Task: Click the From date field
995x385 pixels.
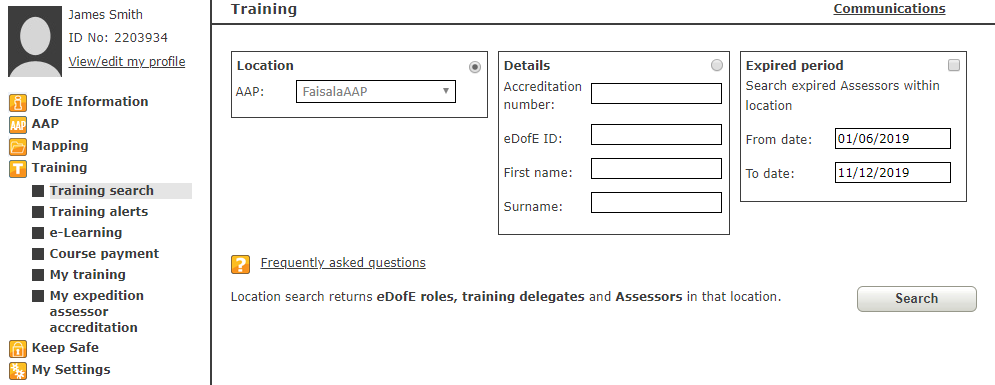Action: pyautogui.click(x=892, y=138)
